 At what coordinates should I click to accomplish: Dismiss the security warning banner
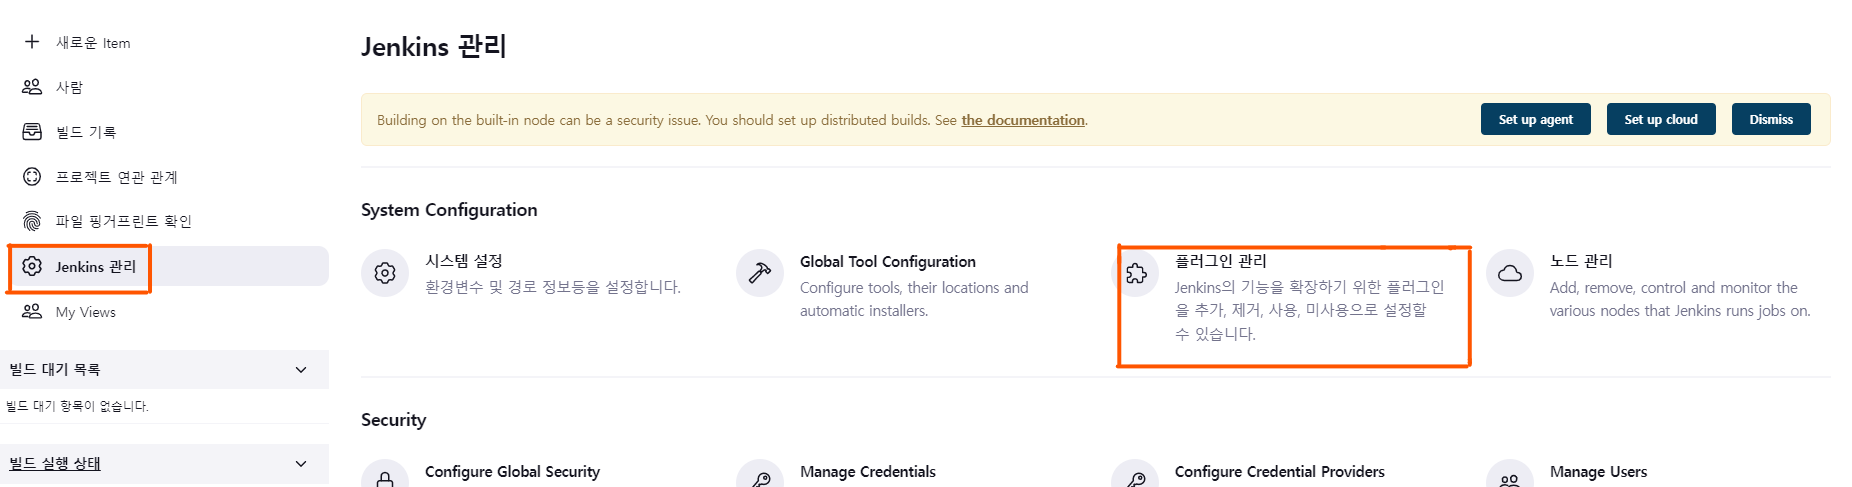pyautogui.click(x=1771, y=119)
